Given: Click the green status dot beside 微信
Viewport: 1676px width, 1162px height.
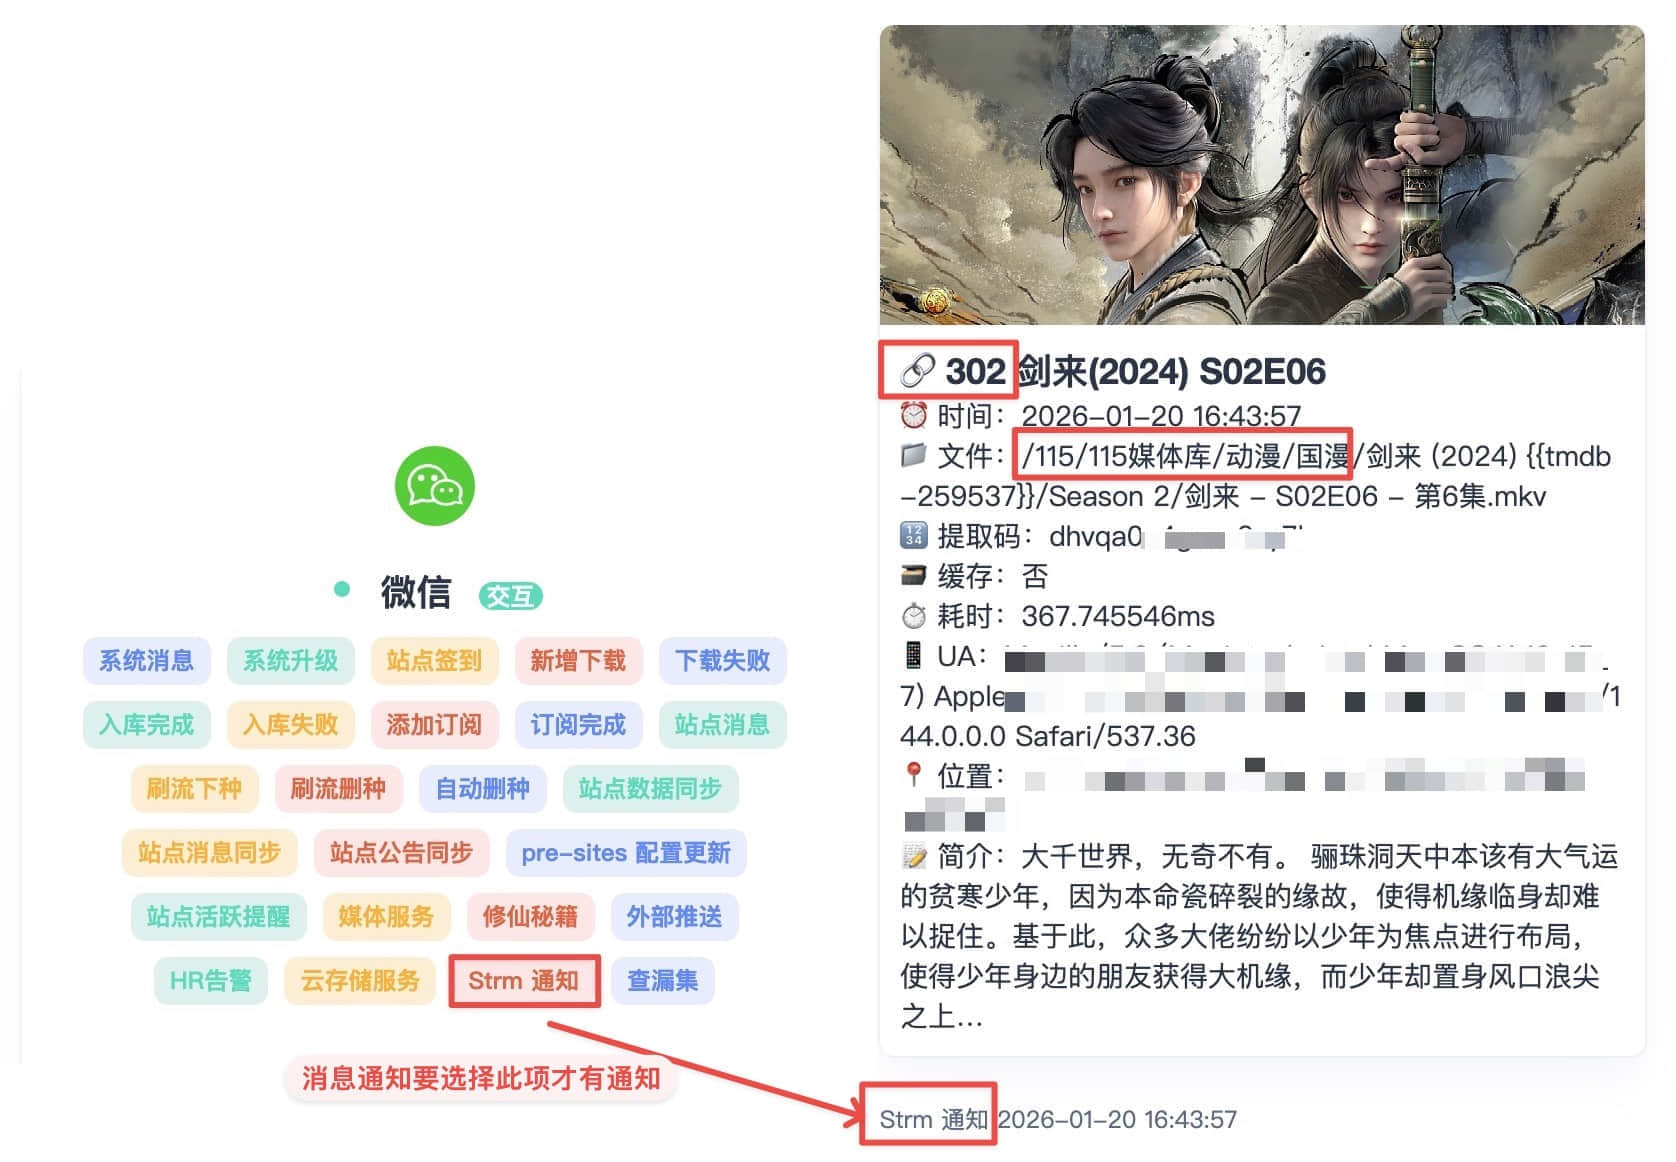Looking at the screenshot, I should point(342,589).
